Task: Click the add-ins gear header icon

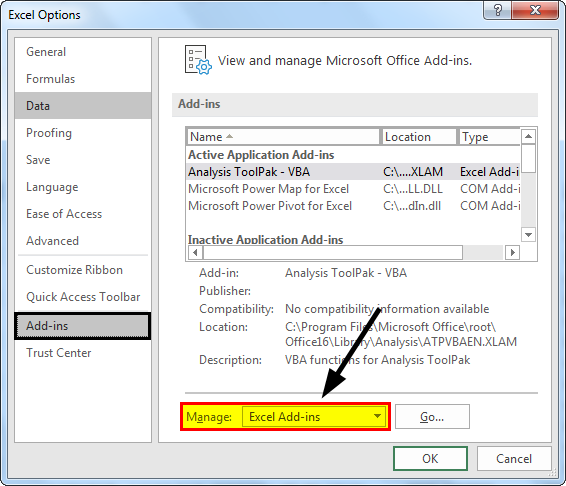Action: 198,60
